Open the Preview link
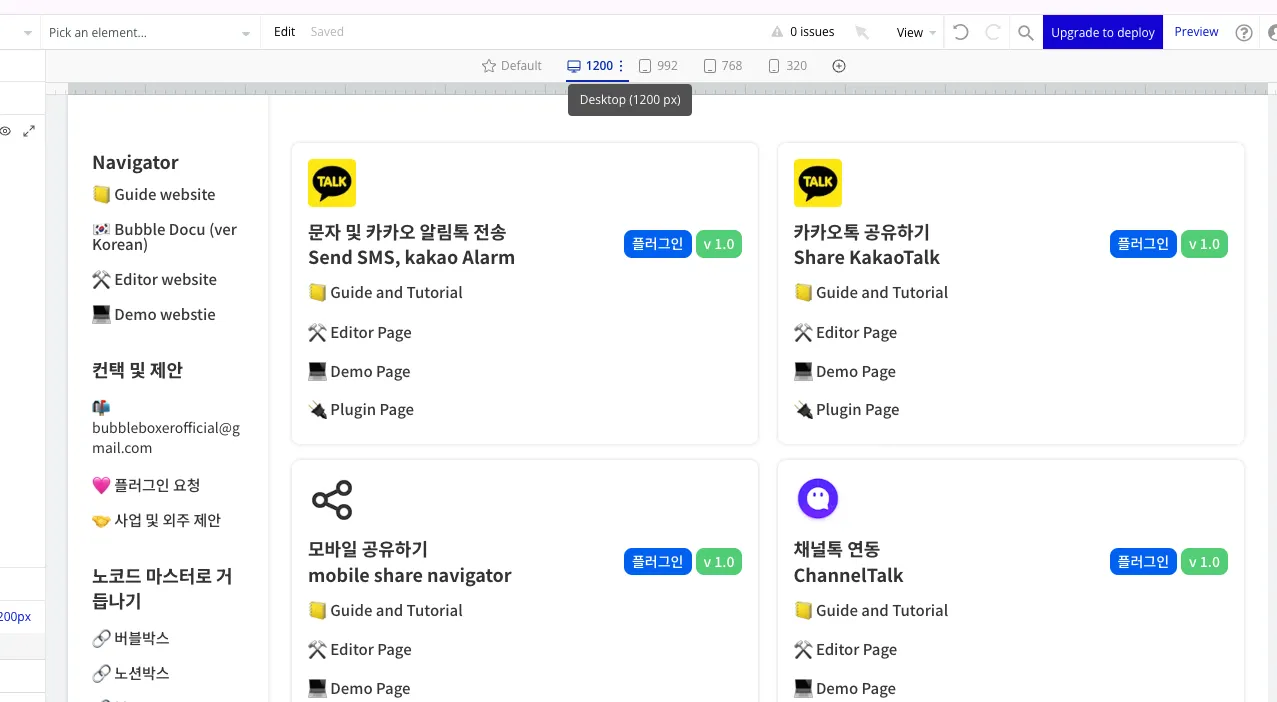 pyautogui.click(x=1196, y=32)
